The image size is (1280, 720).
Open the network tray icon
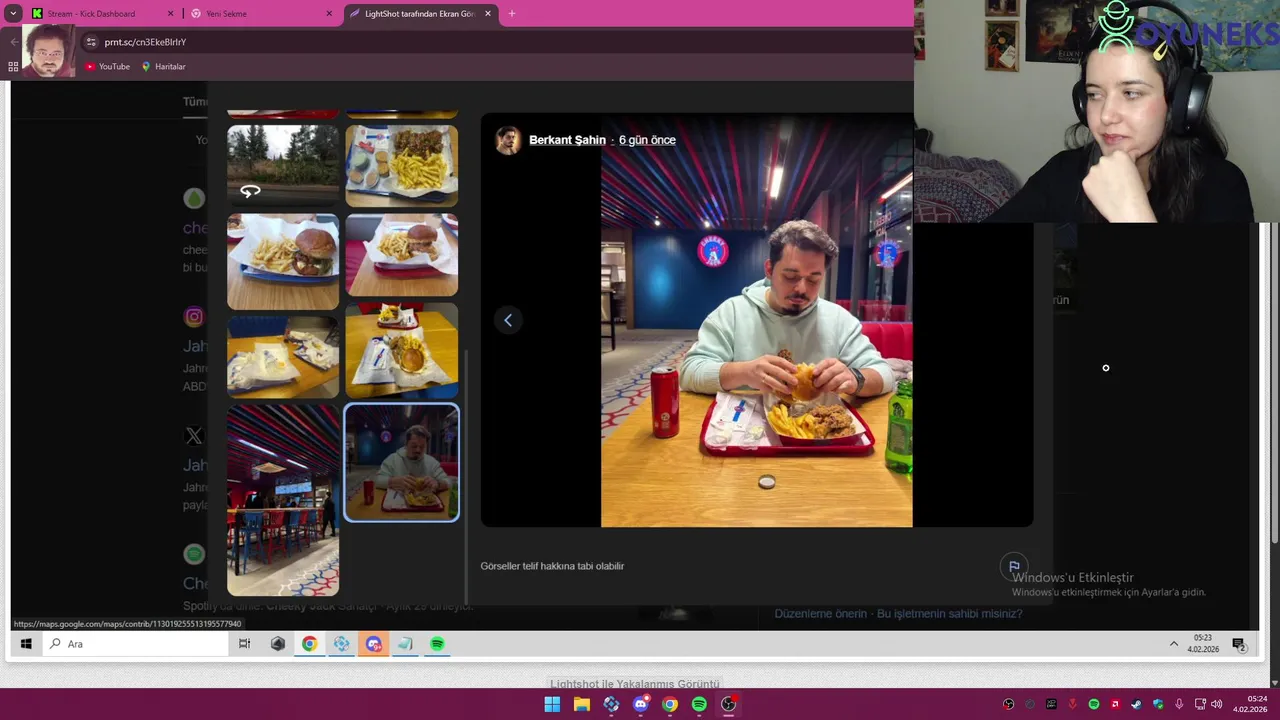(1198, 704)
